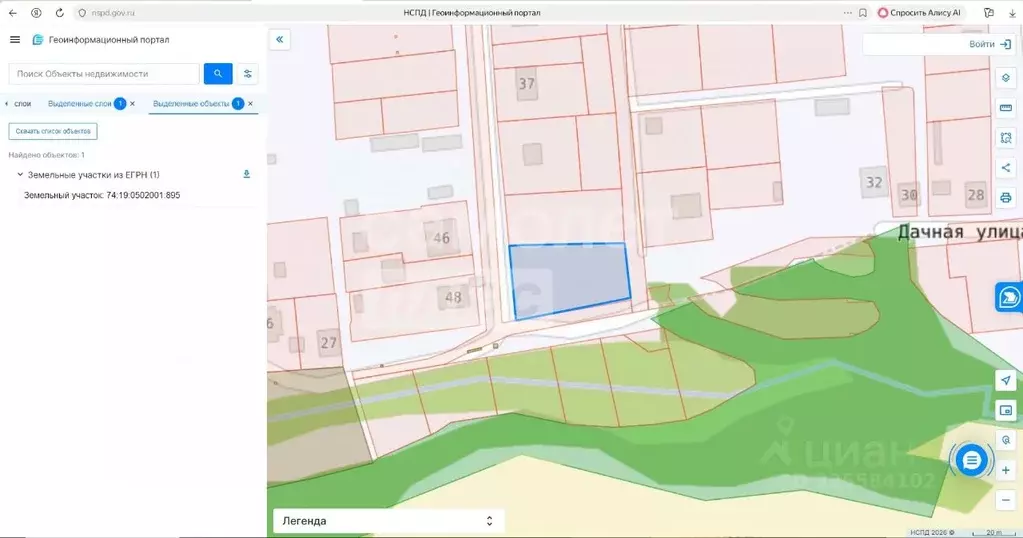Zoom in on the map
The width and height of the screenshot is (1023, 538).
(1006, 470)
